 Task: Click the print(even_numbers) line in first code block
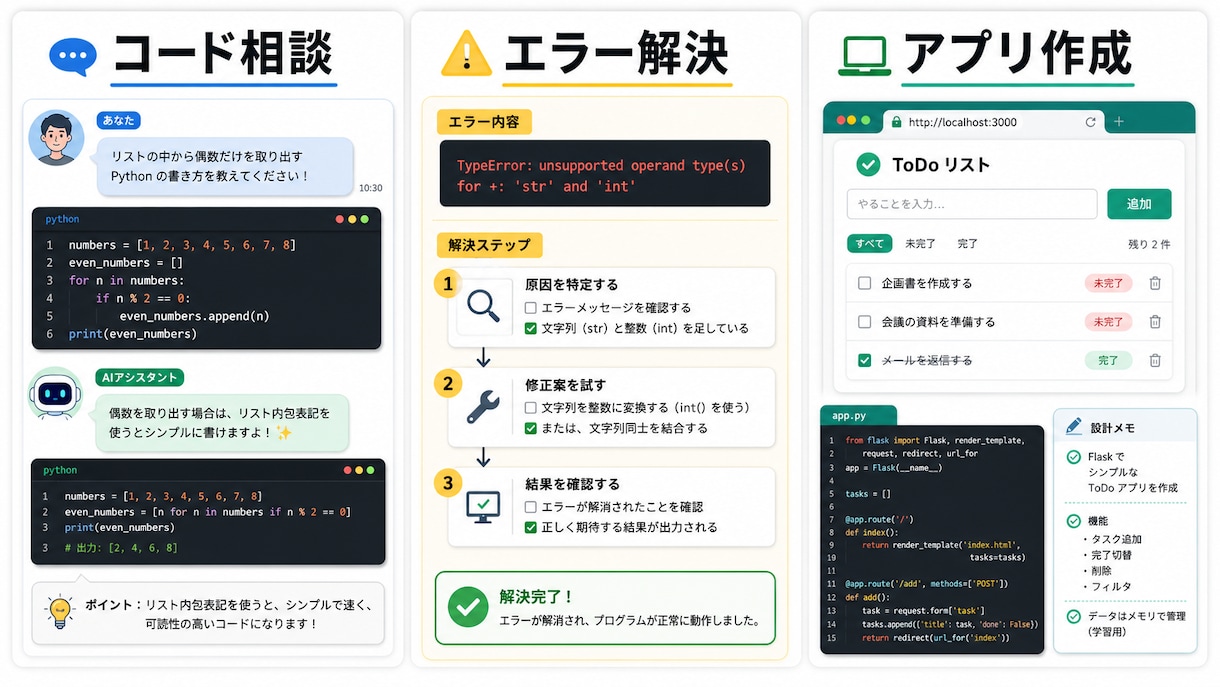(x=133, y=334)
